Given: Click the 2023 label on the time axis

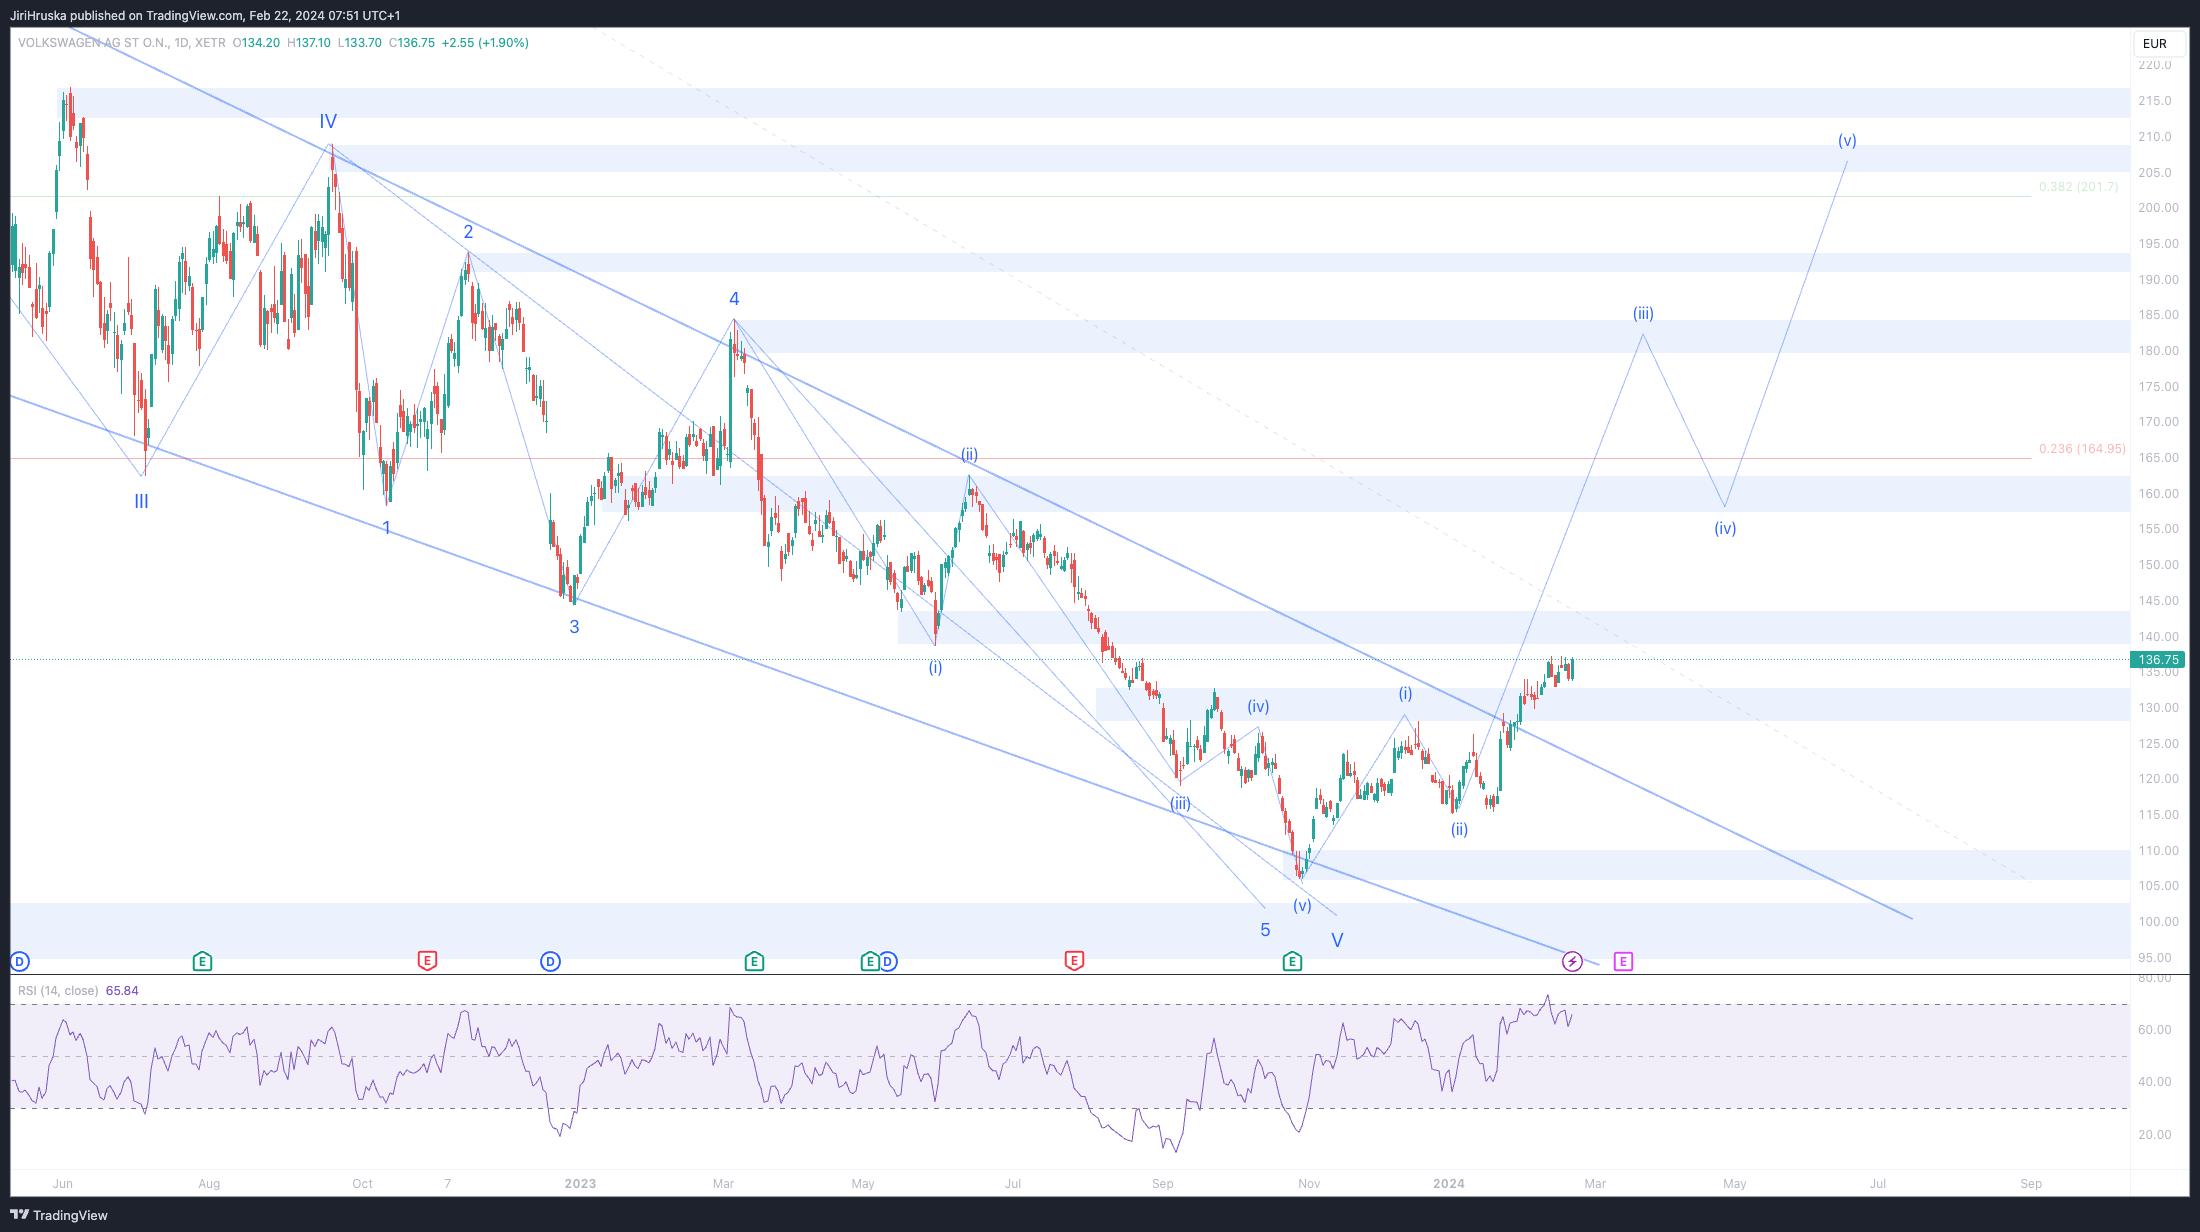Looking at the screenshot, I should click(580, 1184).
